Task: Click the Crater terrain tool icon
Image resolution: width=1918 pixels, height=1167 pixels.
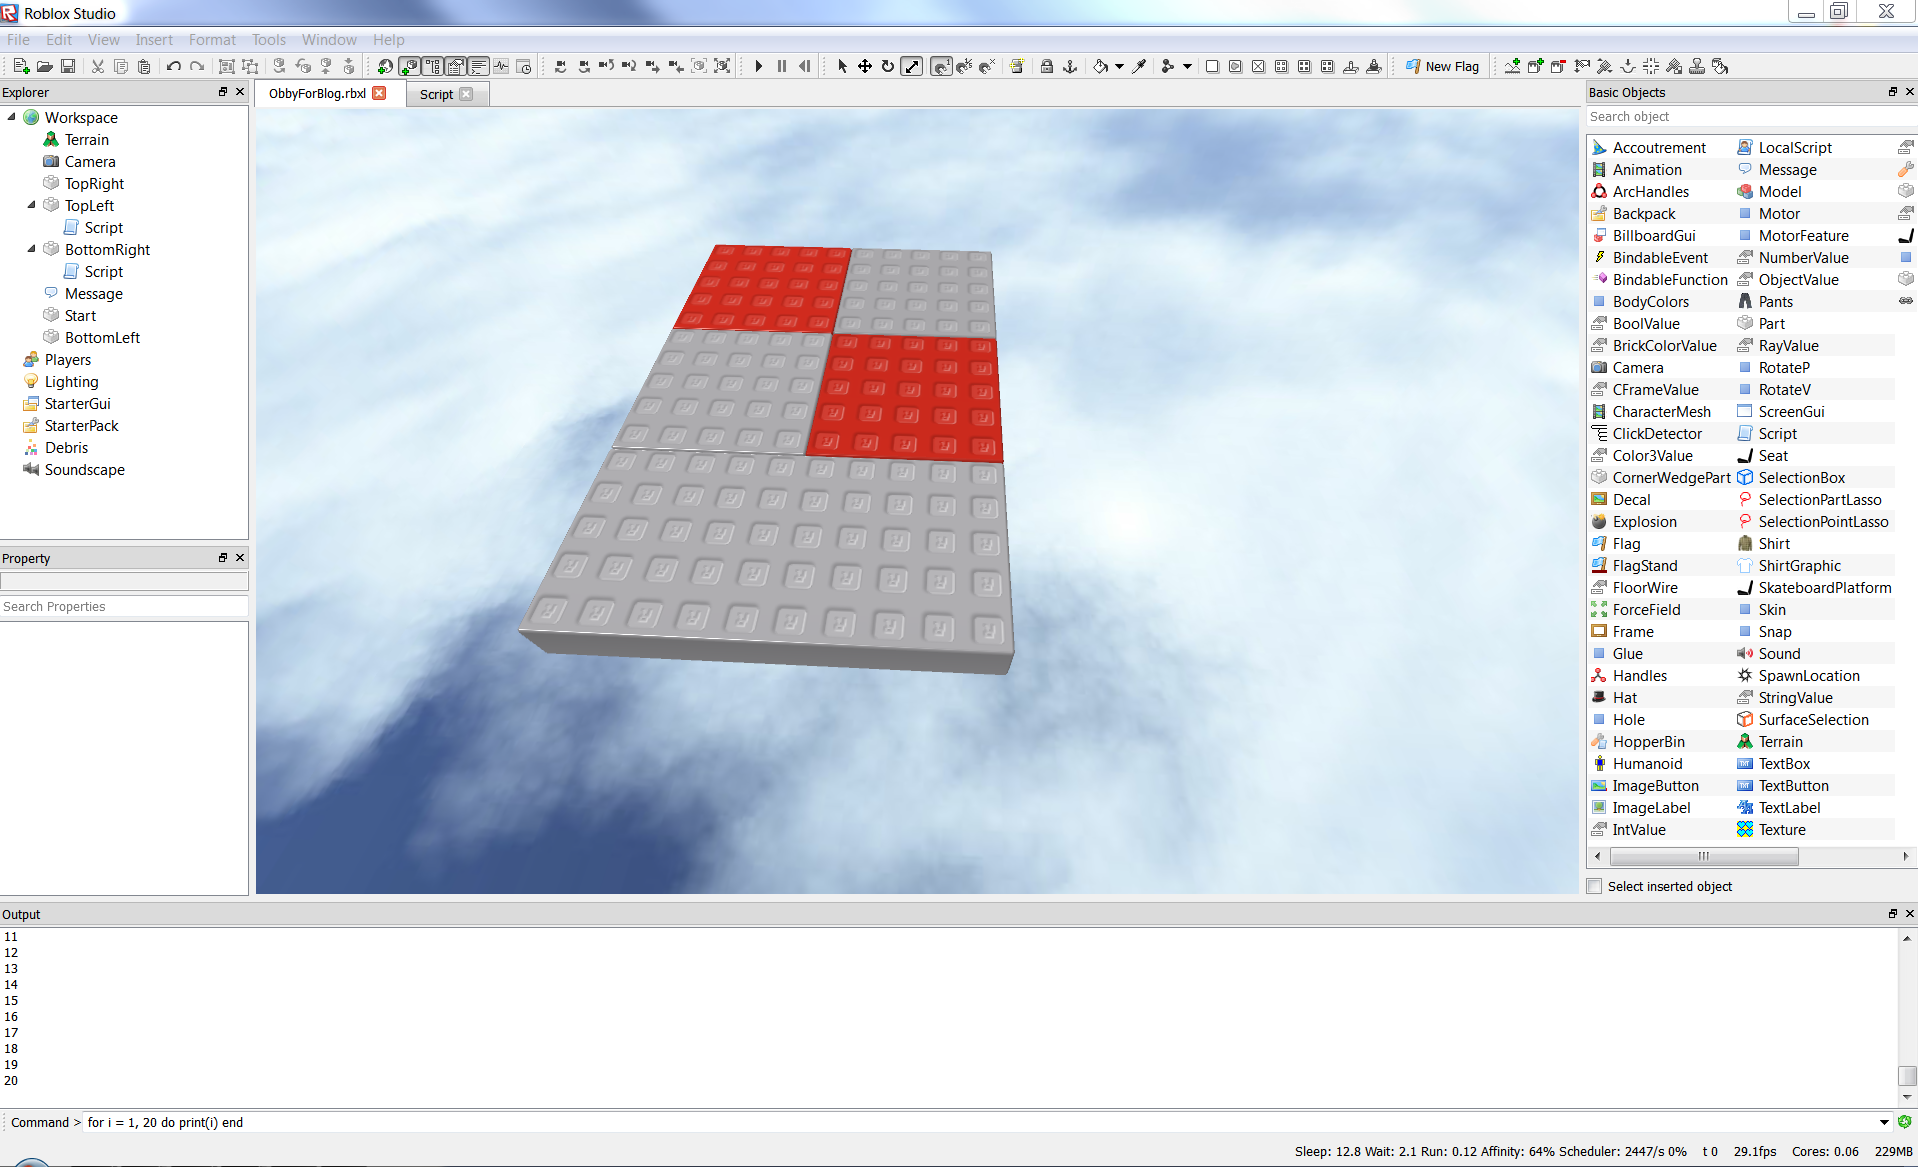Action: [1628, 66]
